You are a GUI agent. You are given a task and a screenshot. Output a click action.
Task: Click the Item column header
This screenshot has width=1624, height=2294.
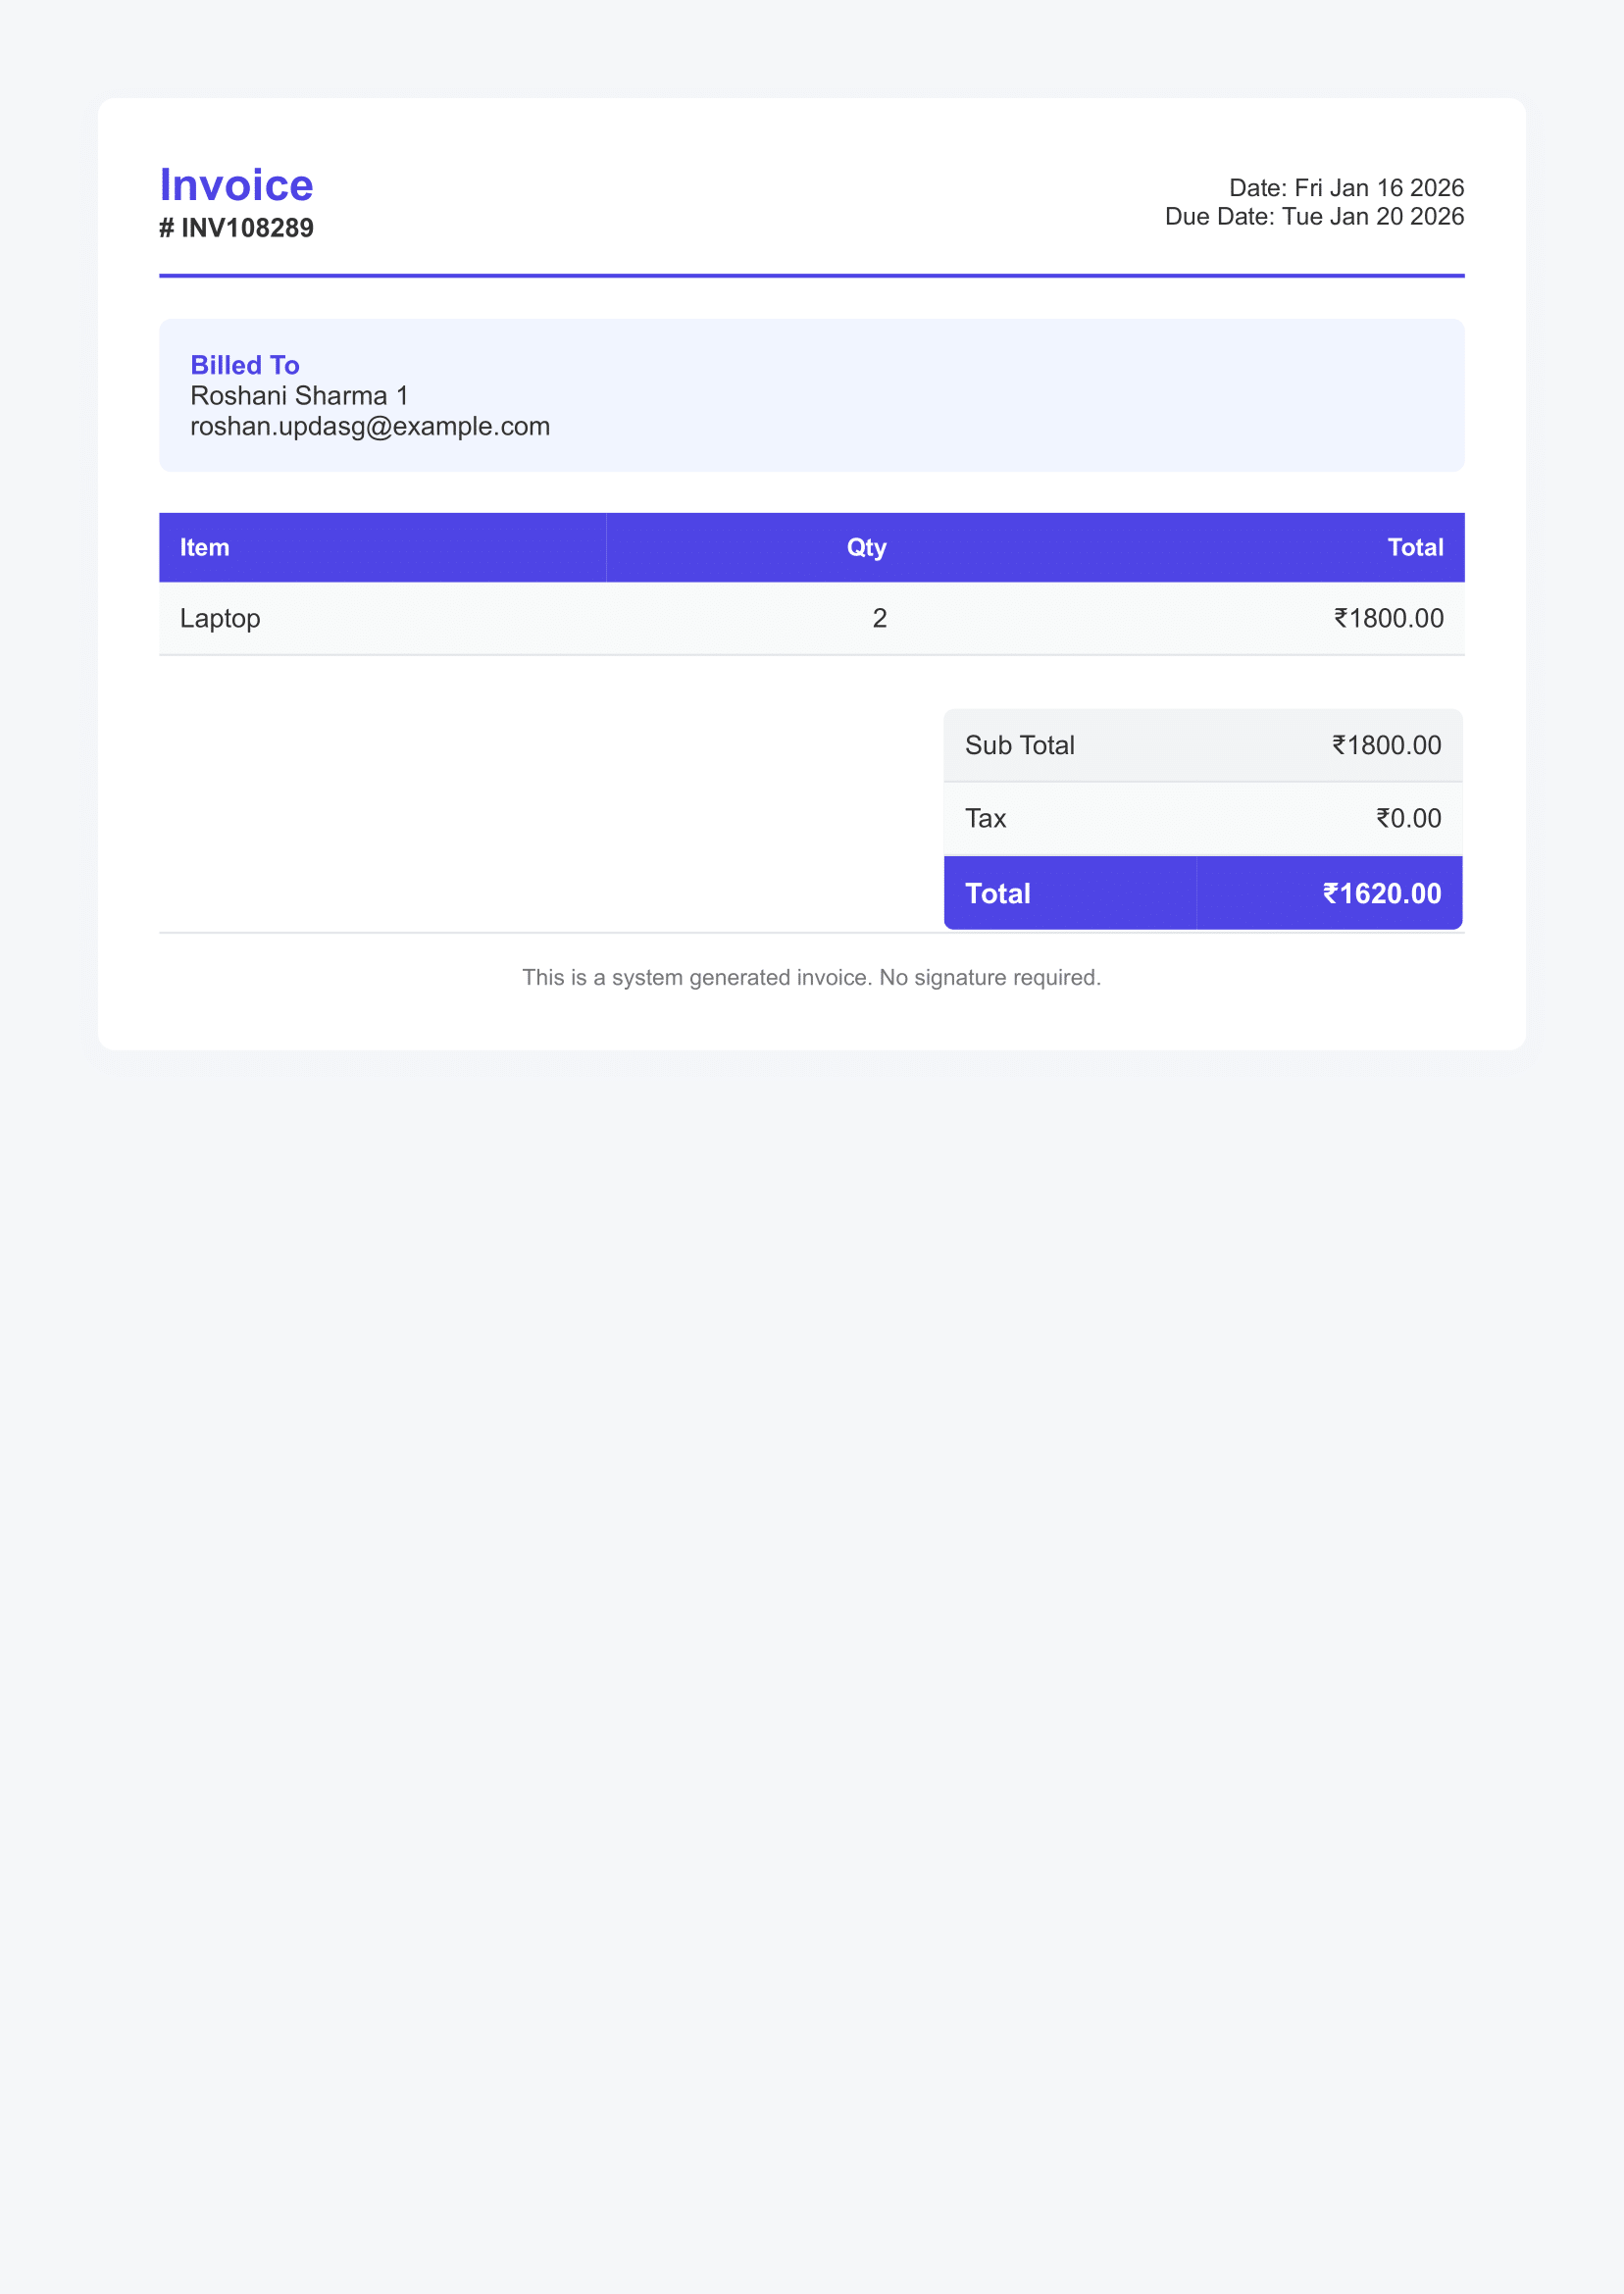tap(204, 547)
